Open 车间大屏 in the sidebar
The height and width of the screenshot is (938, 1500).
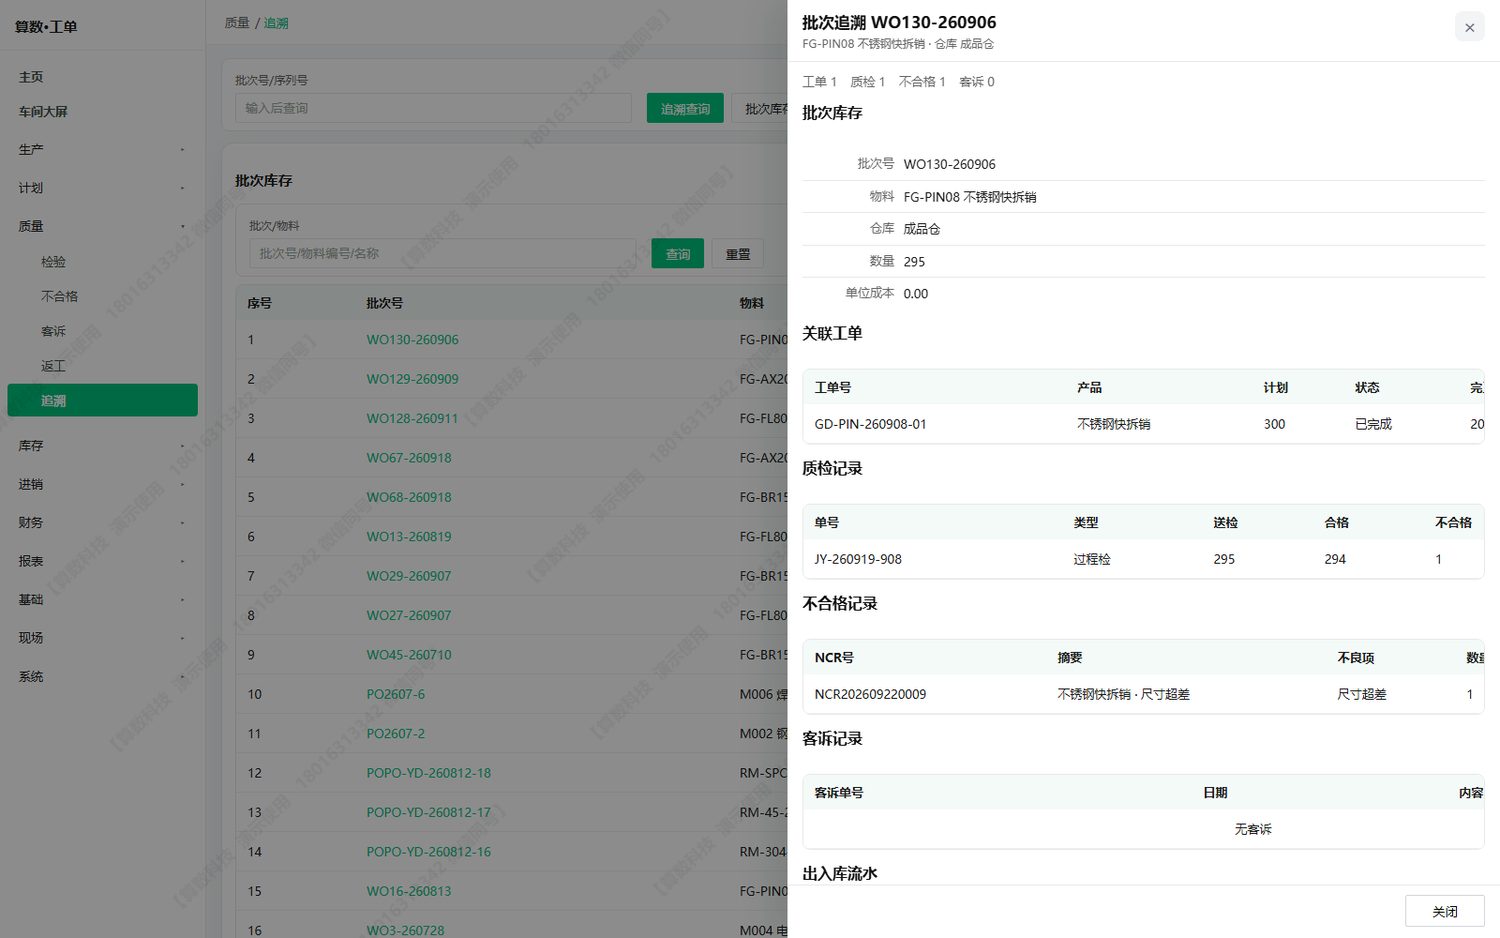(102, 112)
